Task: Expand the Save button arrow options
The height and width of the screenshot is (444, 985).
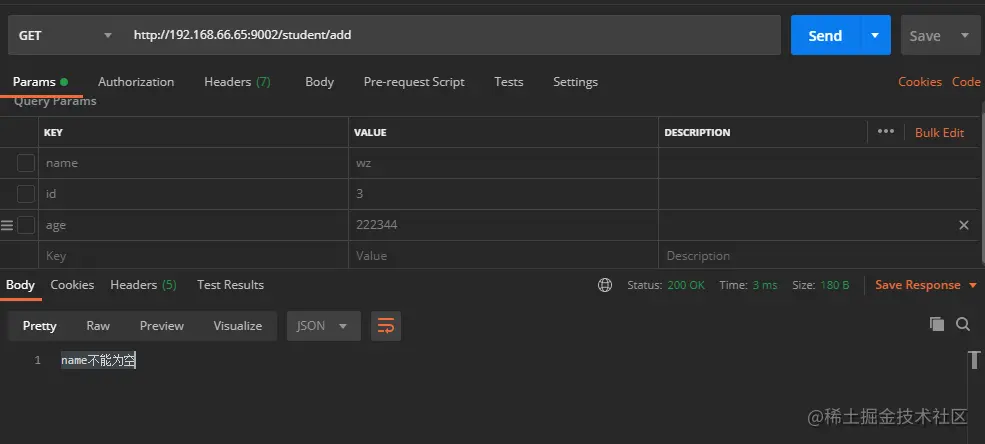Action: [x=965, y=35]
